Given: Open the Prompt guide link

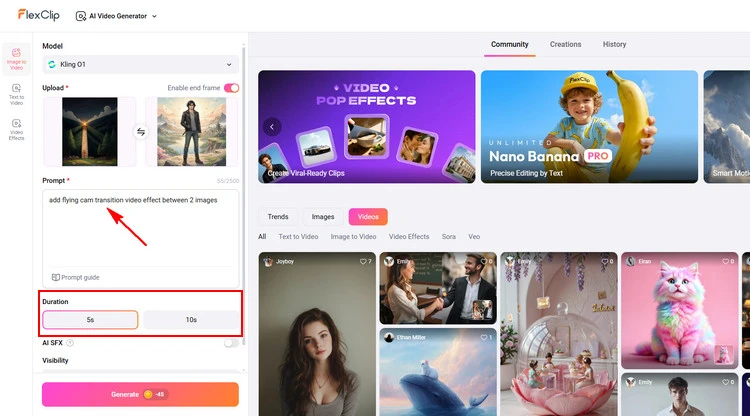Looking at the screenshot, I should (x=76, y=277).
